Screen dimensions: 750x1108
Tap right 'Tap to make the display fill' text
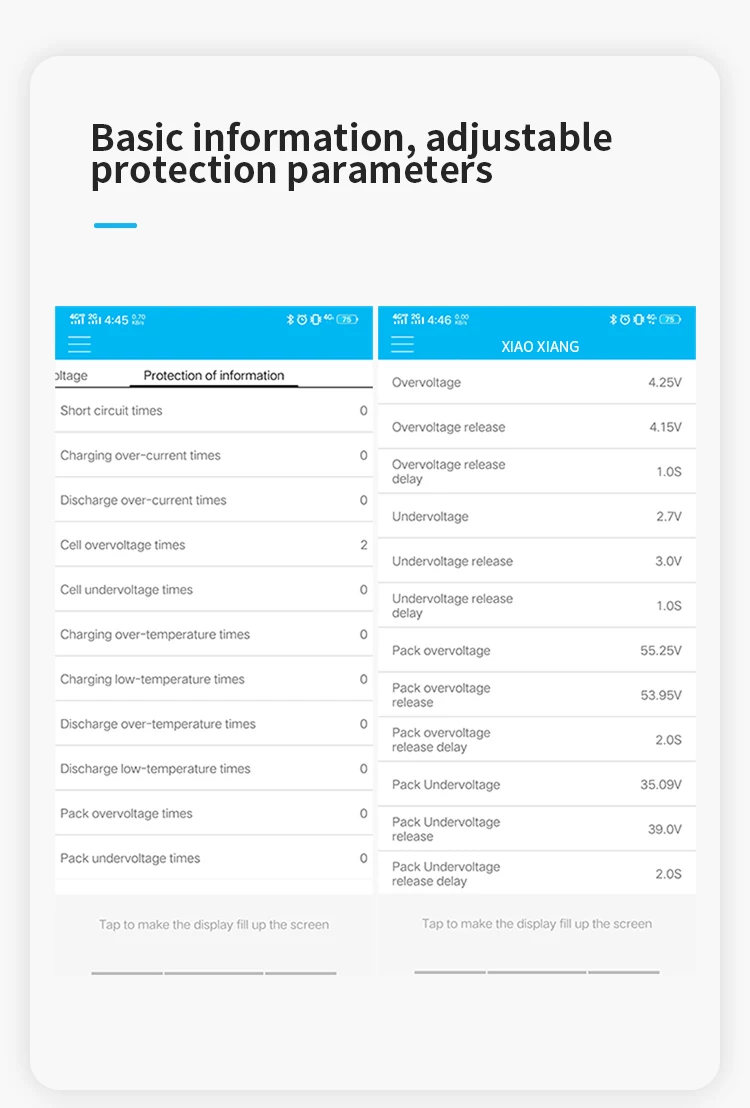pyautogui.click(x=537, y=925)
